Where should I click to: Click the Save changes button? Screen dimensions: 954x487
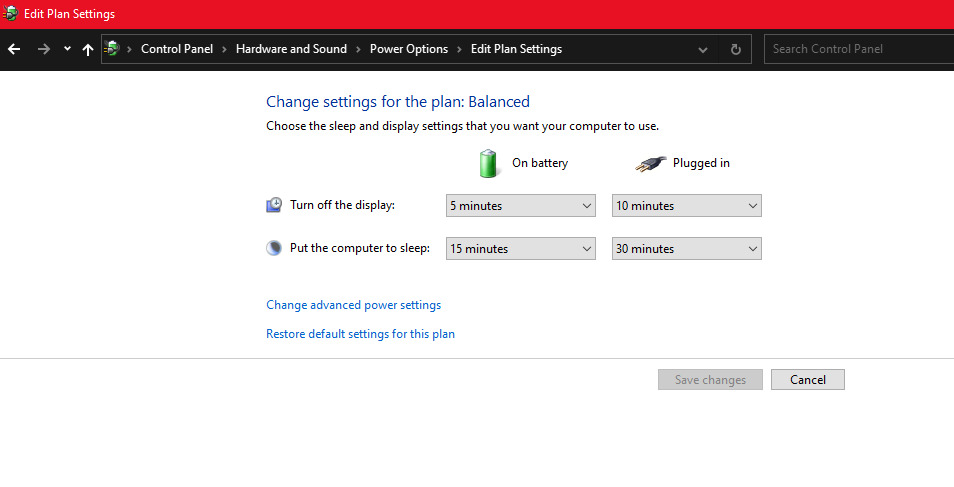(x=710, y=379)
